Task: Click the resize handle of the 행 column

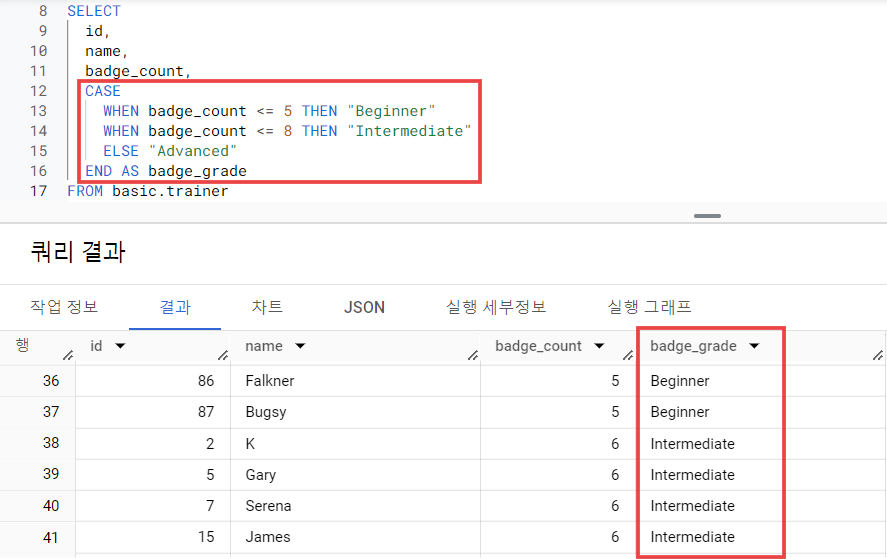Action: point(68,355)
